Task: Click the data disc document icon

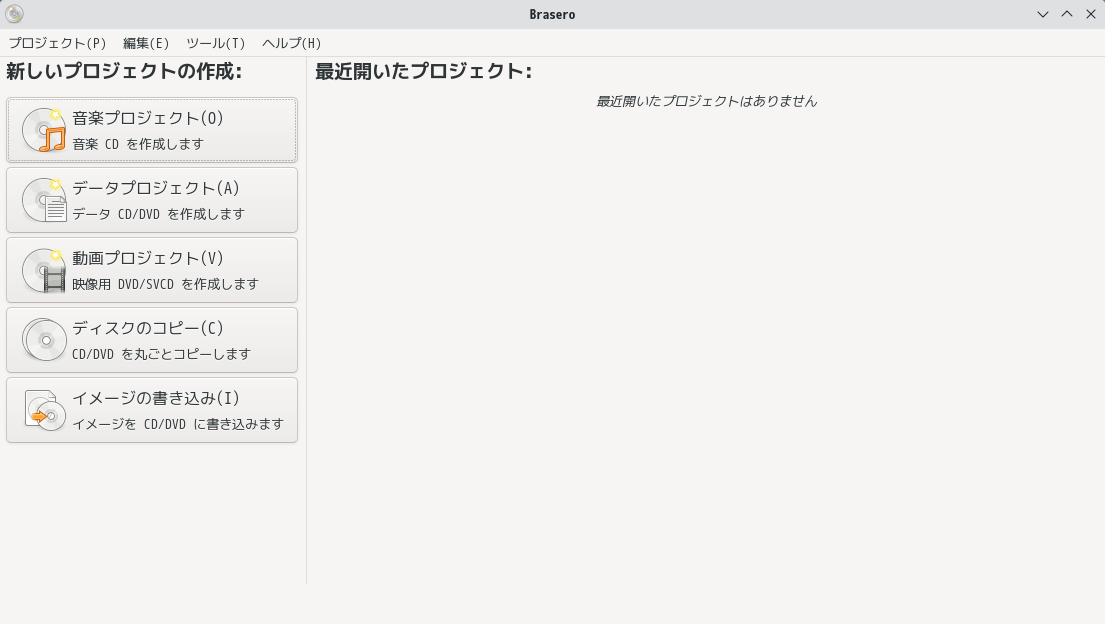Action: point(44,200)
